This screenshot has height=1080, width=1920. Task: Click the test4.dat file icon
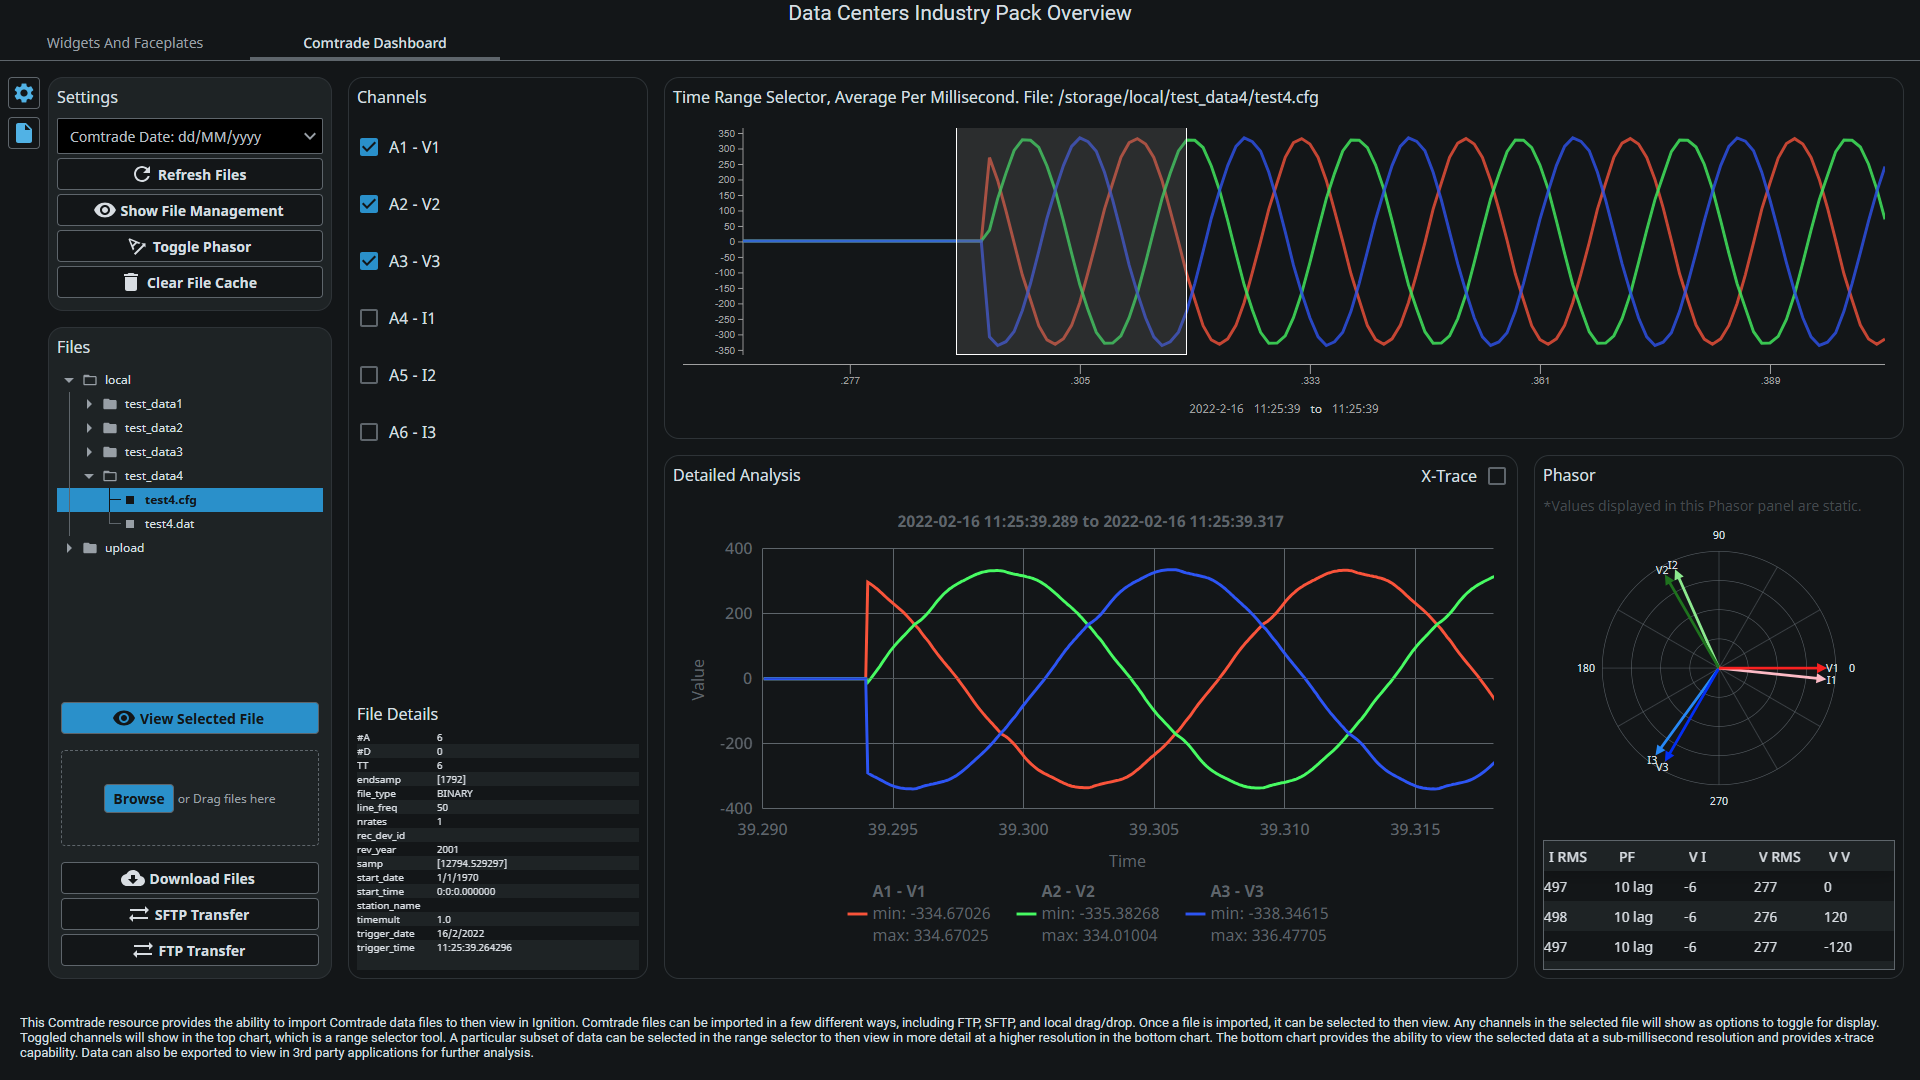click(x=130, y=524)
